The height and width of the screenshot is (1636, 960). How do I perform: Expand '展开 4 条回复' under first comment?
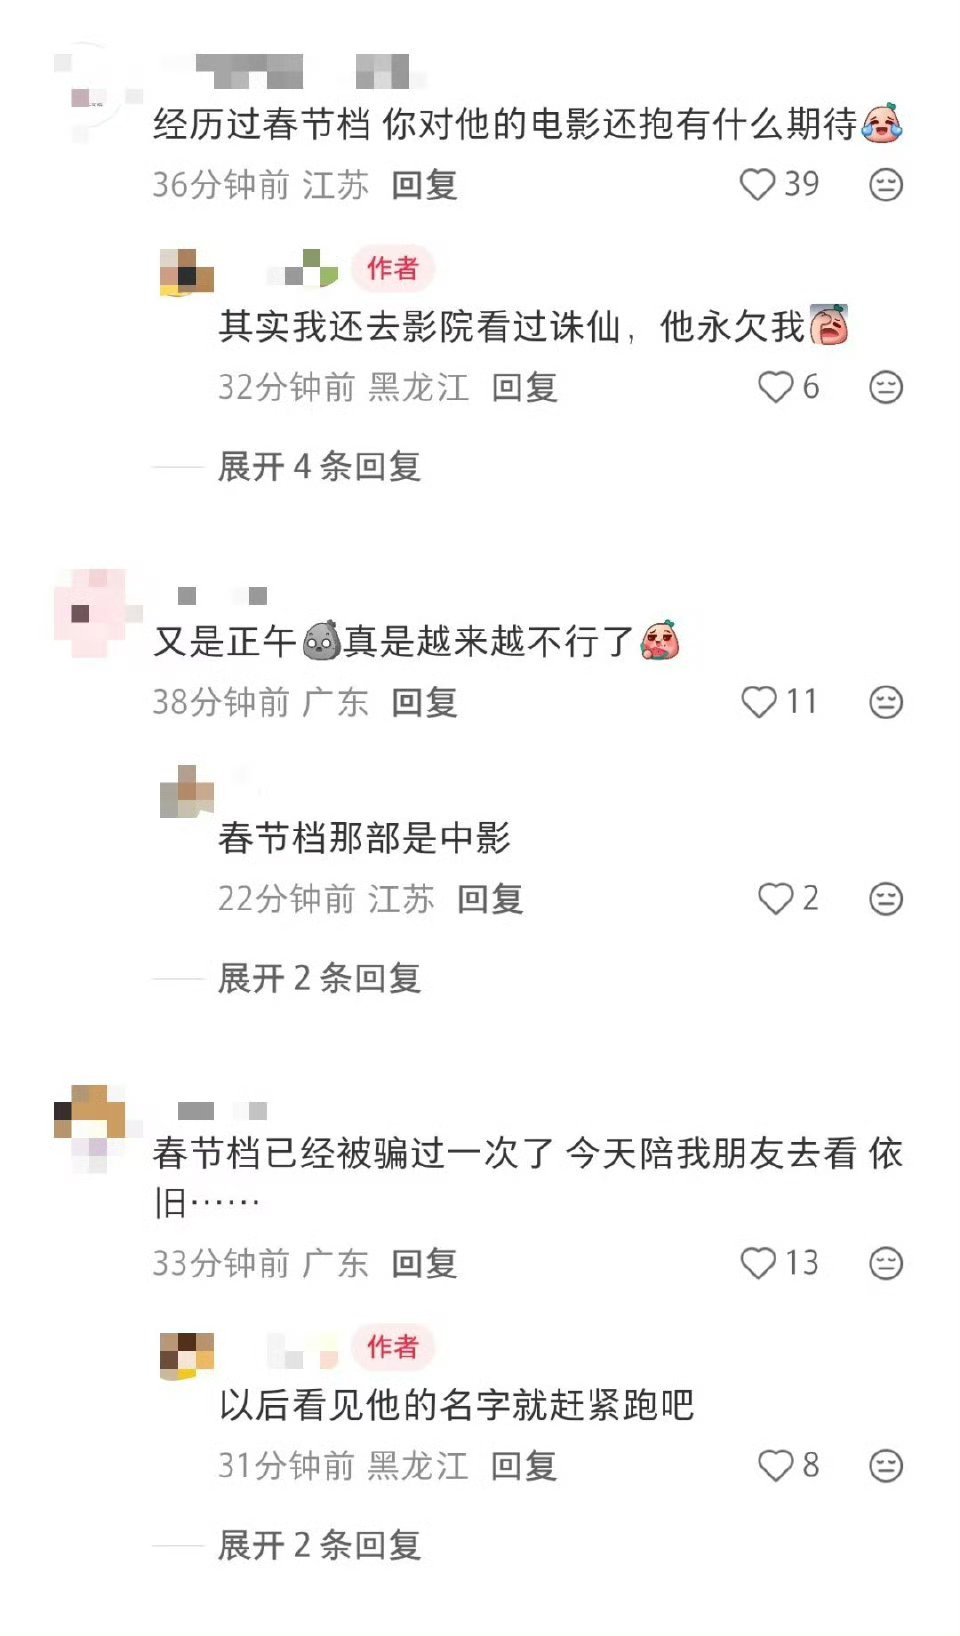tap(319, 466)
